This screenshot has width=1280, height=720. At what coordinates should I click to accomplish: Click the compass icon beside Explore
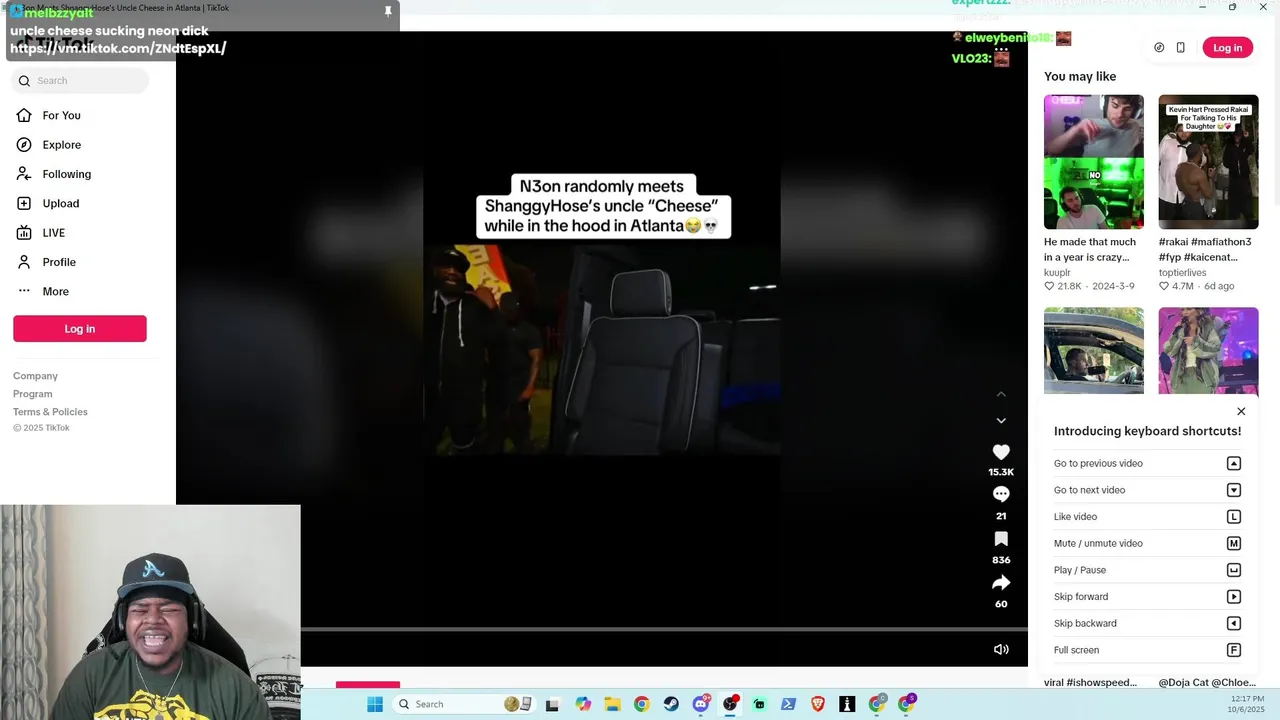coord(24,145)
